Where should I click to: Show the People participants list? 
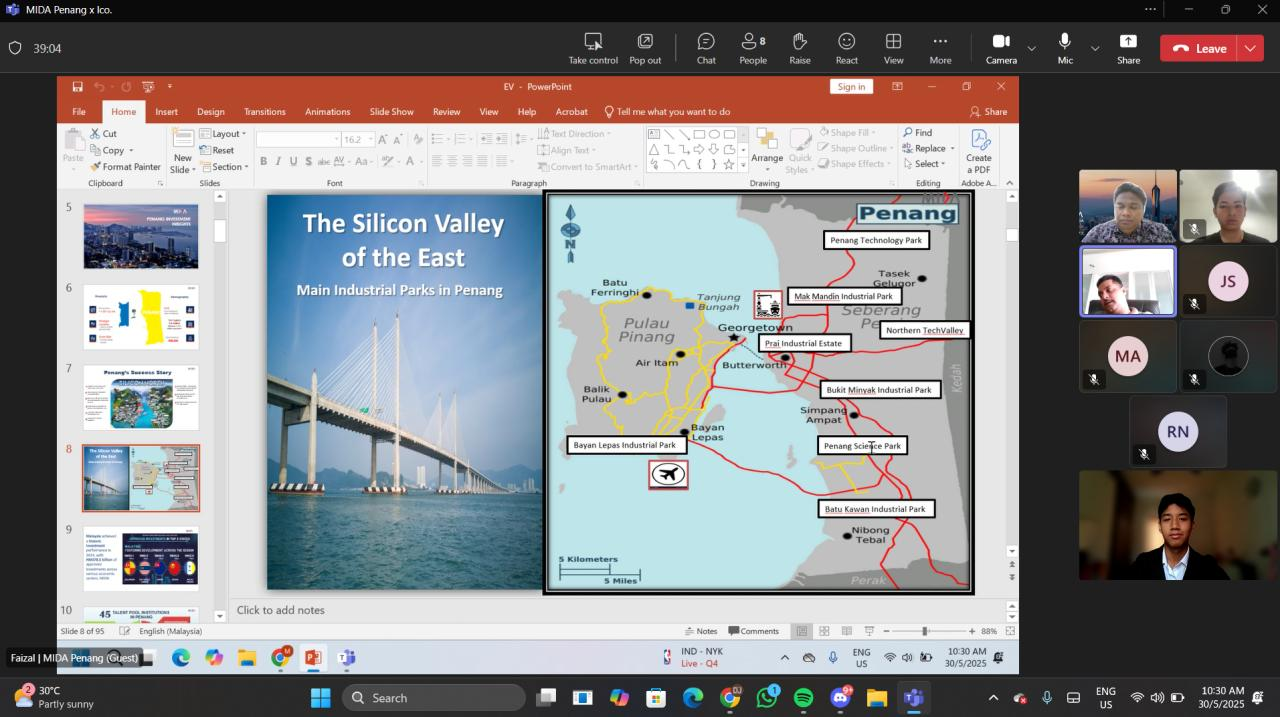(753, 47)
